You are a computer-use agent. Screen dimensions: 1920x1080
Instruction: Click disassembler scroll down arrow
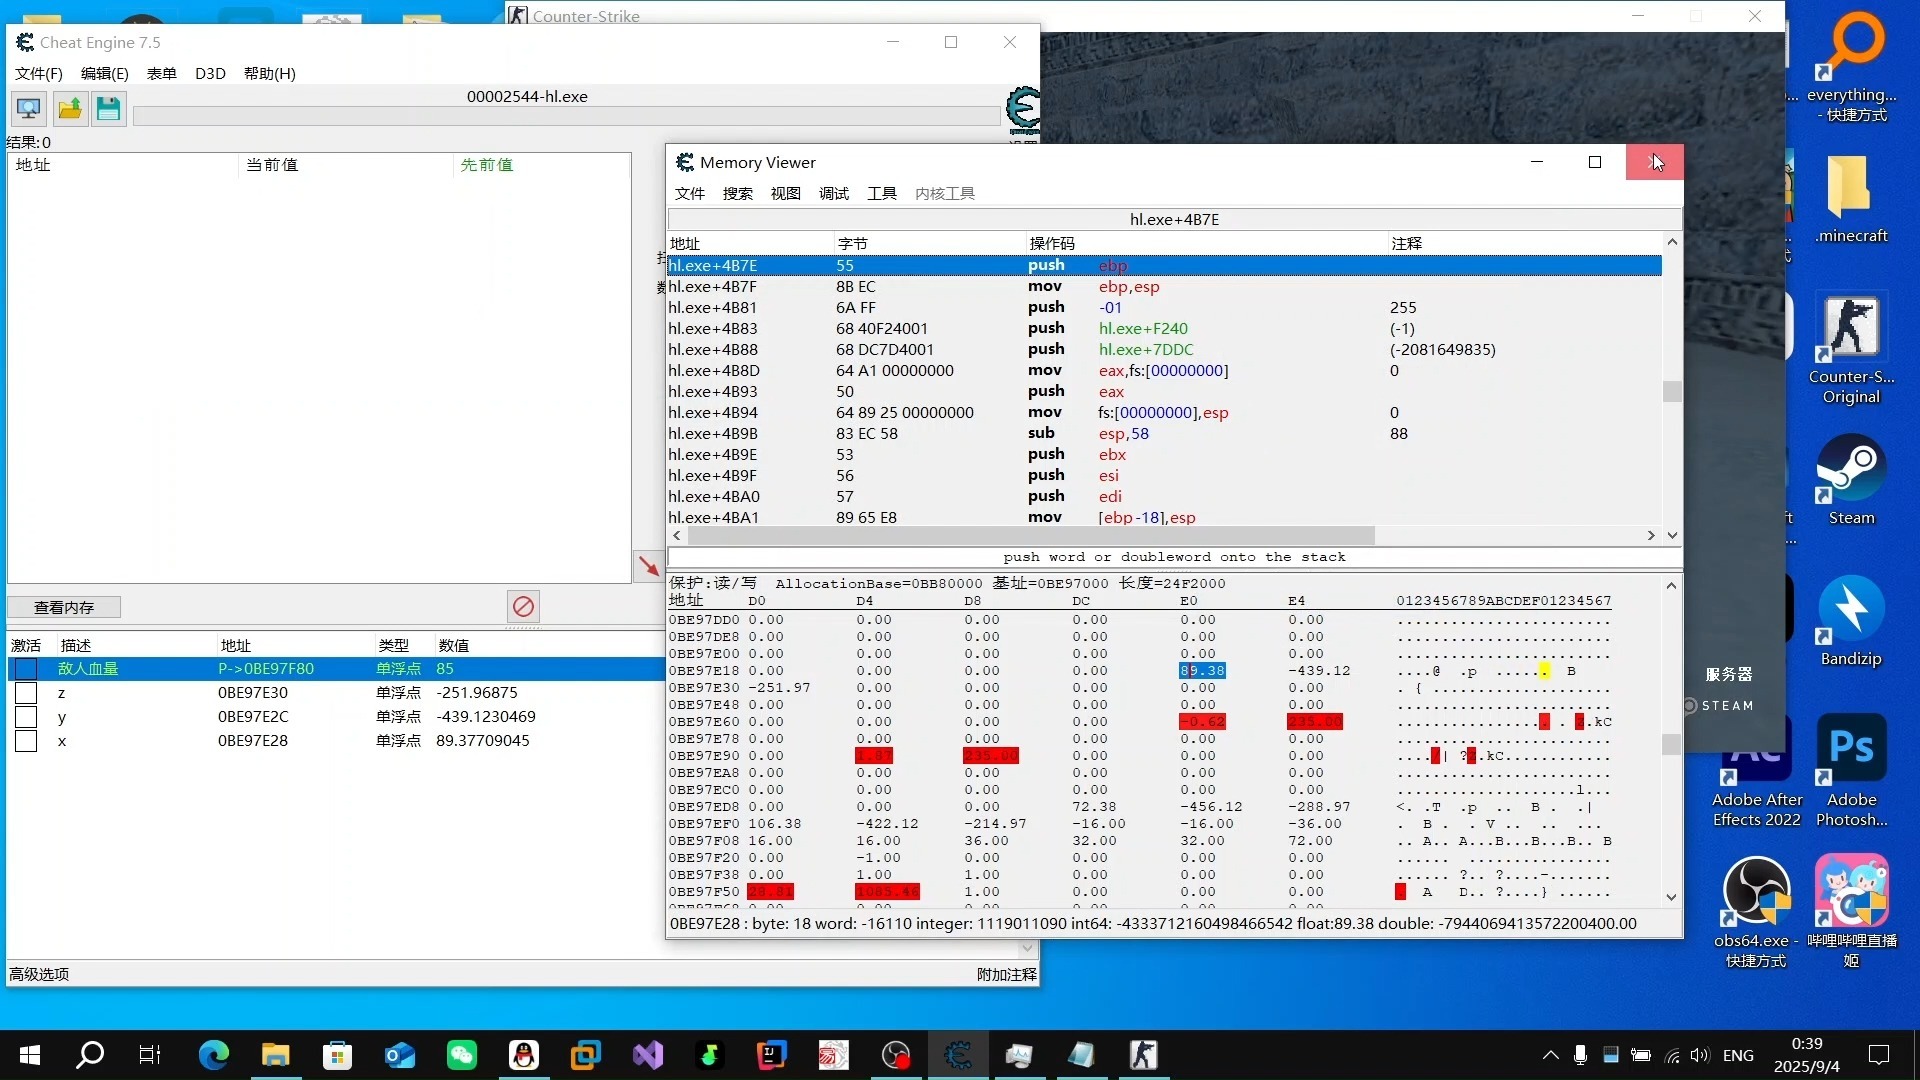point(1672,535)
